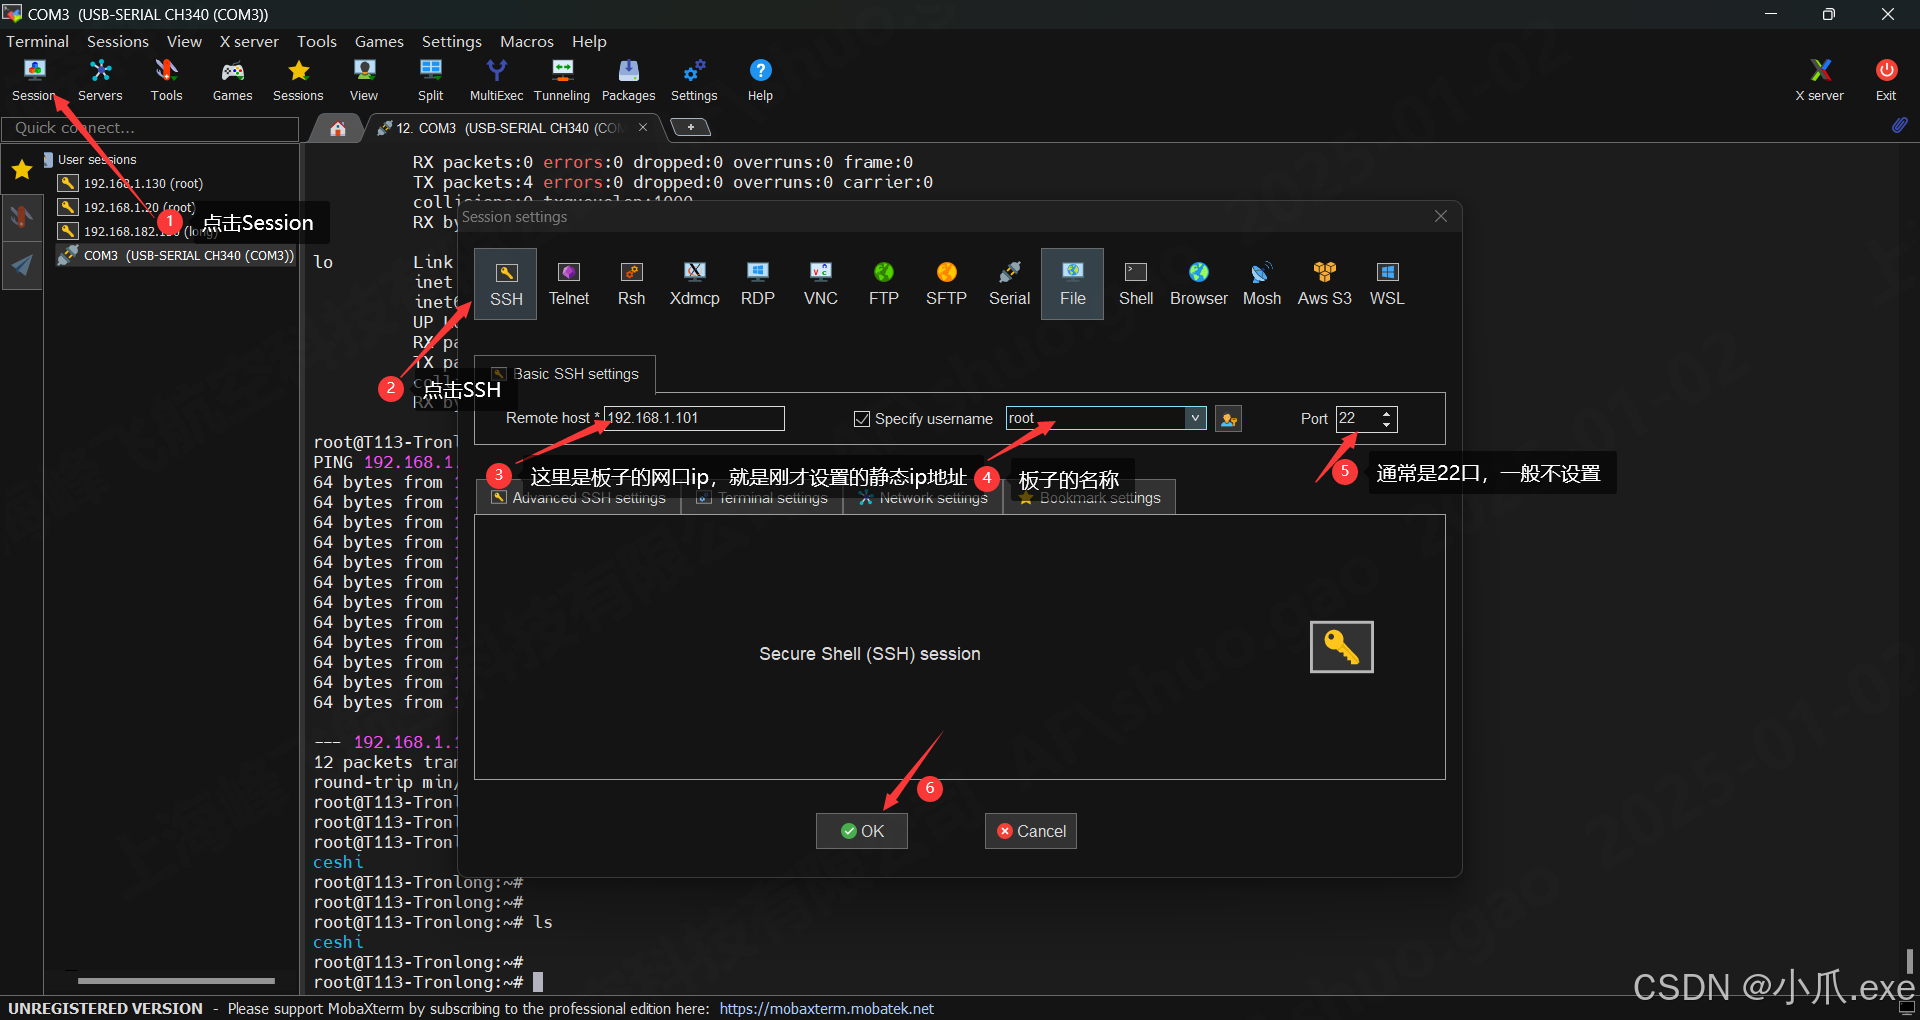Expand the username dropdown arrow

pyautogui.click(x=1195, y=418)
